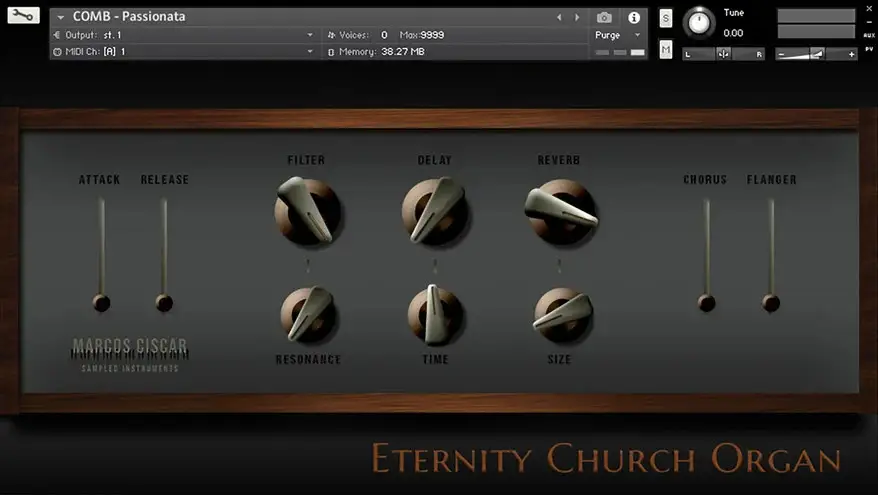This screenshot has width=878, height=495.
Task: Click the RESONANCE knob
Action: point(309,314)
